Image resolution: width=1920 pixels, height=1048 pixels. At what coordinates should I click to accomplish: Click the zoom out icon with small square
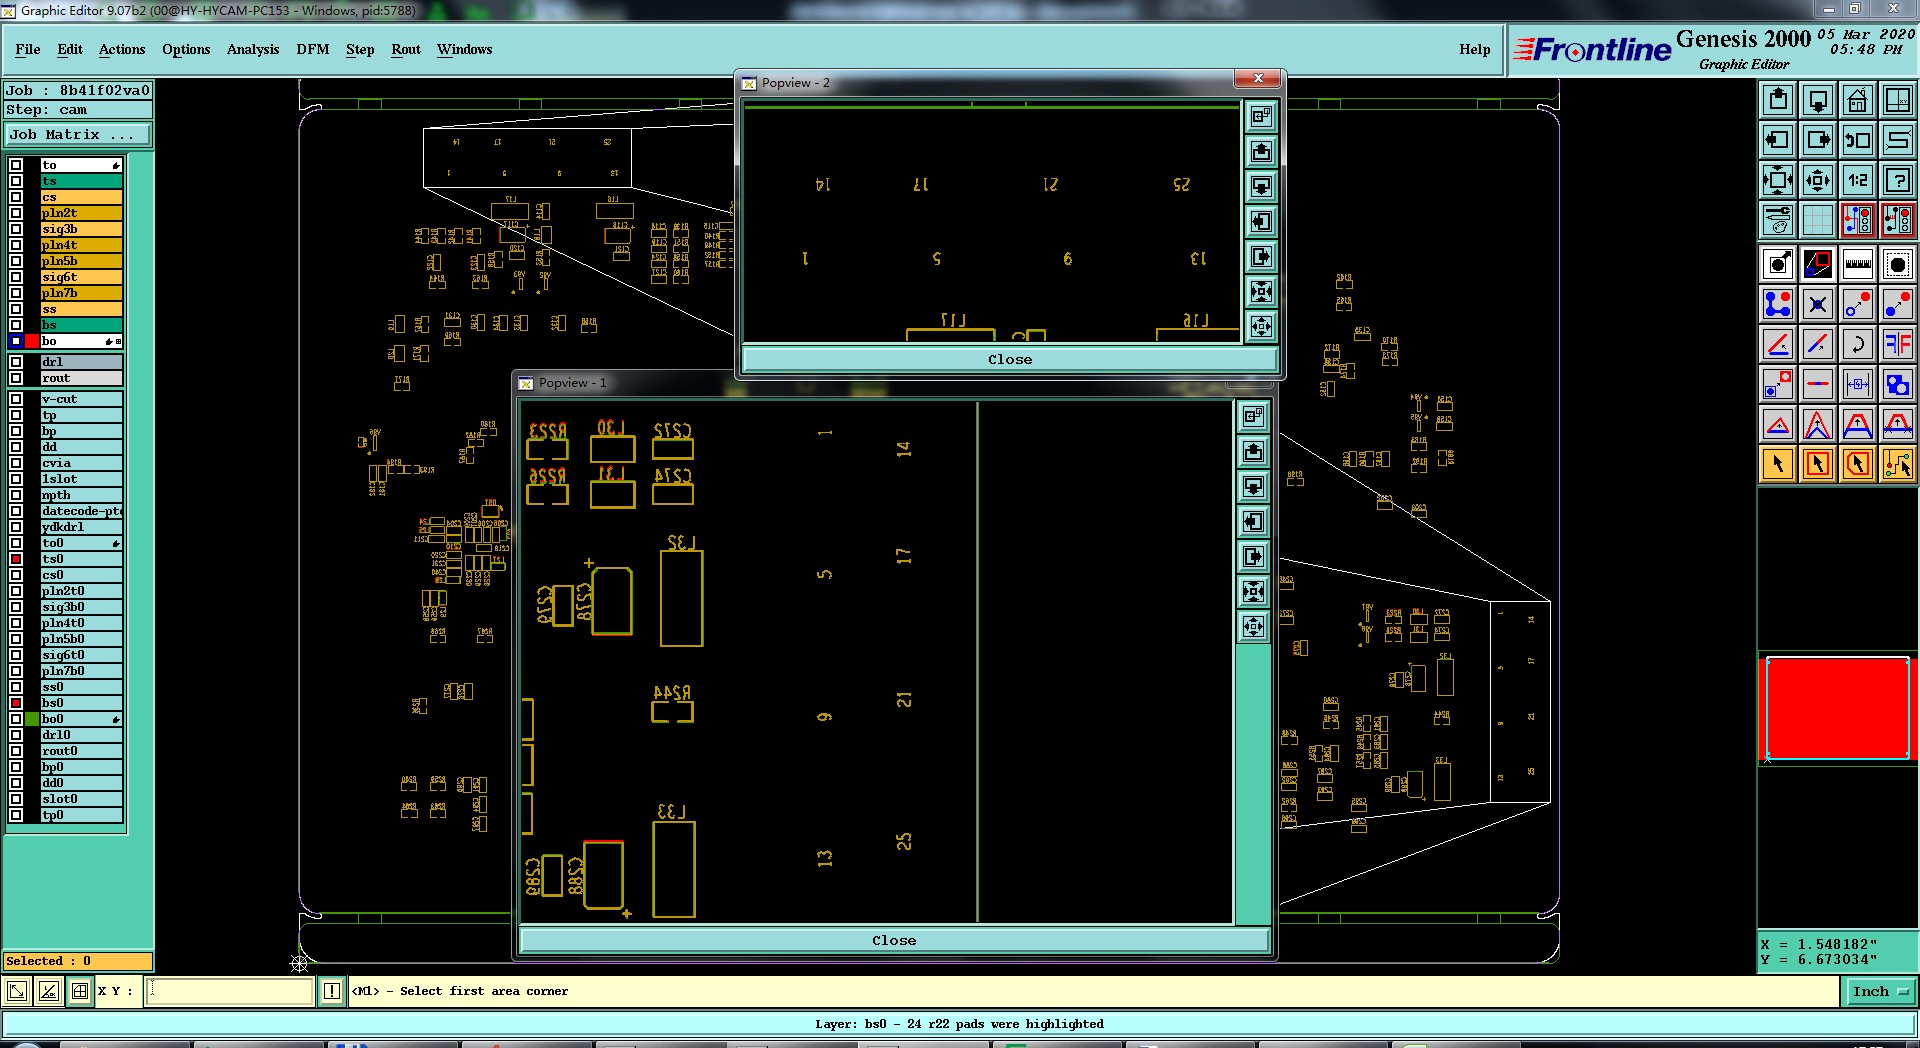[1818, 180]
